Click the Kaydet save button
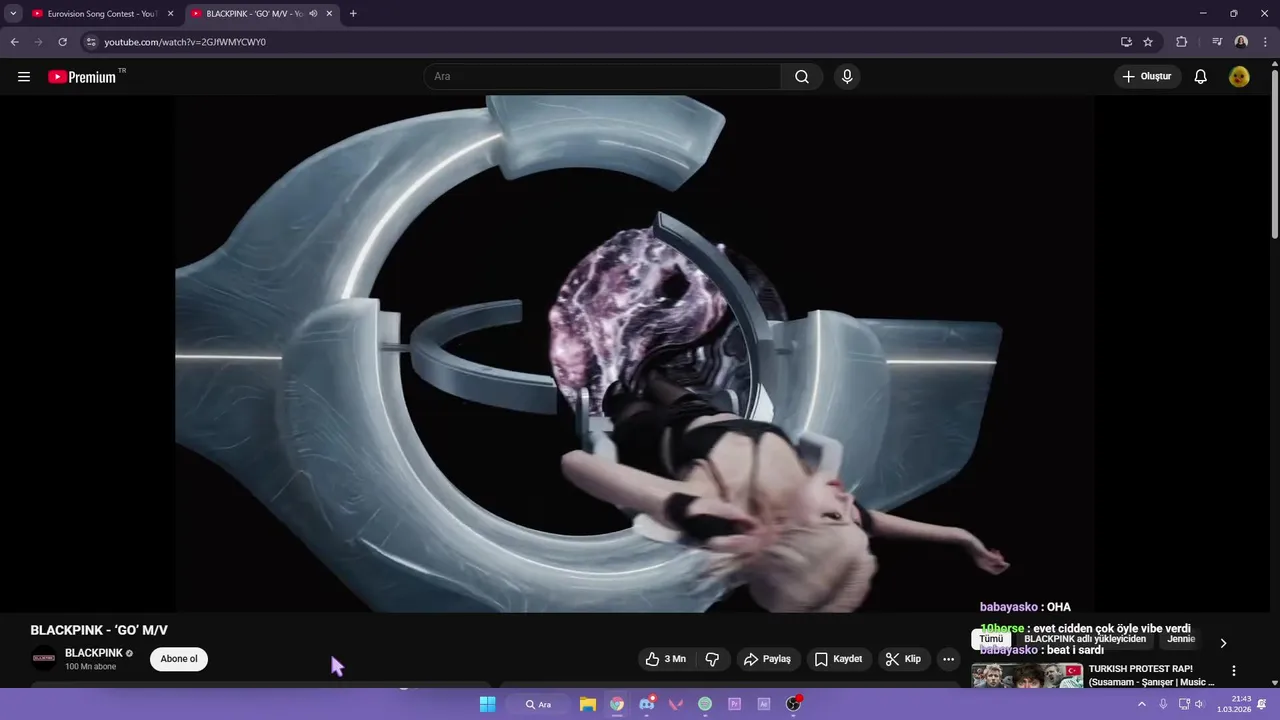Image resolution: width=1280 pixels, height=720 pixels. 838,659
